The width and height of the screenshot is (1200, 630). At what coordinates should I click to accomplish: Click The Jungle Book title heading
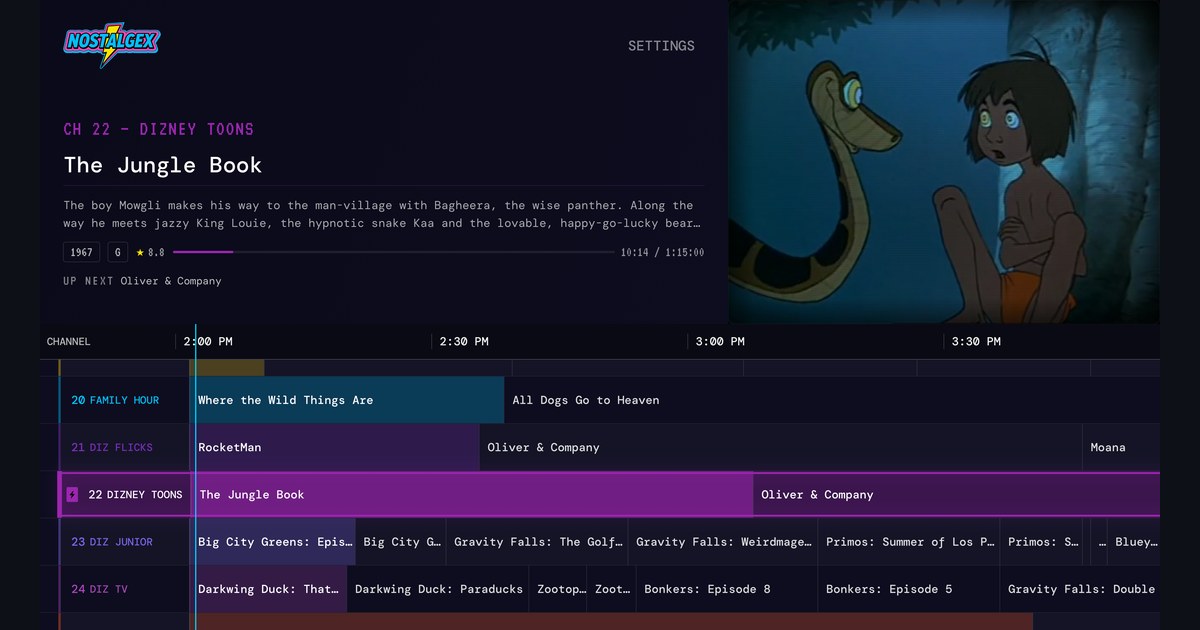pyautogui.click(x=163, y=165)
